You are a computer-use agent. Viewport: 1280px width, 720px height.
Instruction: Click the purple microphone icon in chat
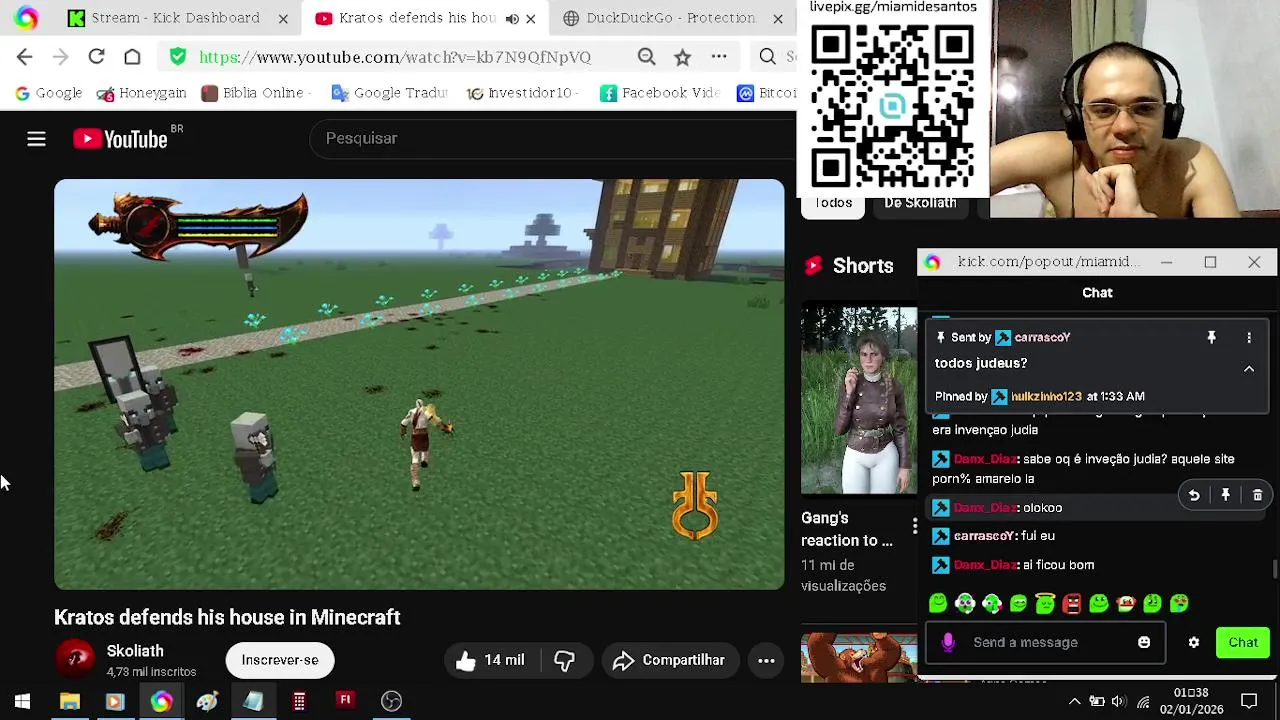click(948, 642)
